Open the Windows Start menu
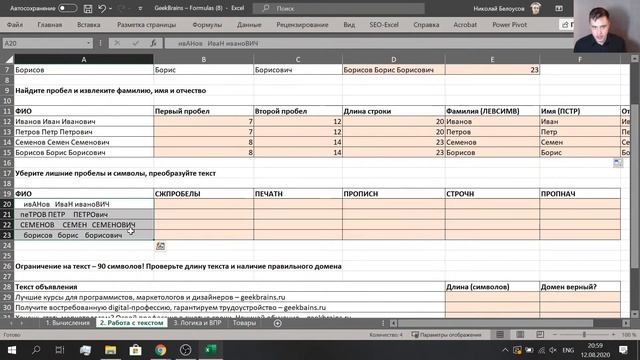The width and height of the screenshot is (640, 360). [x=11, y=350]
